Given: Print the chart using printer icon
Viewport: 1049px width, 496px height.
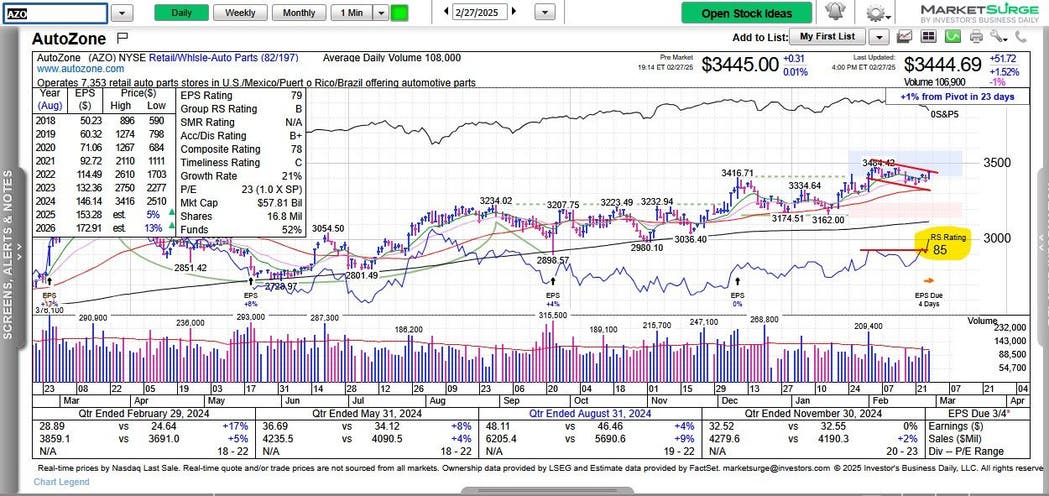Looking at the screenshot, I should (976, 36).
